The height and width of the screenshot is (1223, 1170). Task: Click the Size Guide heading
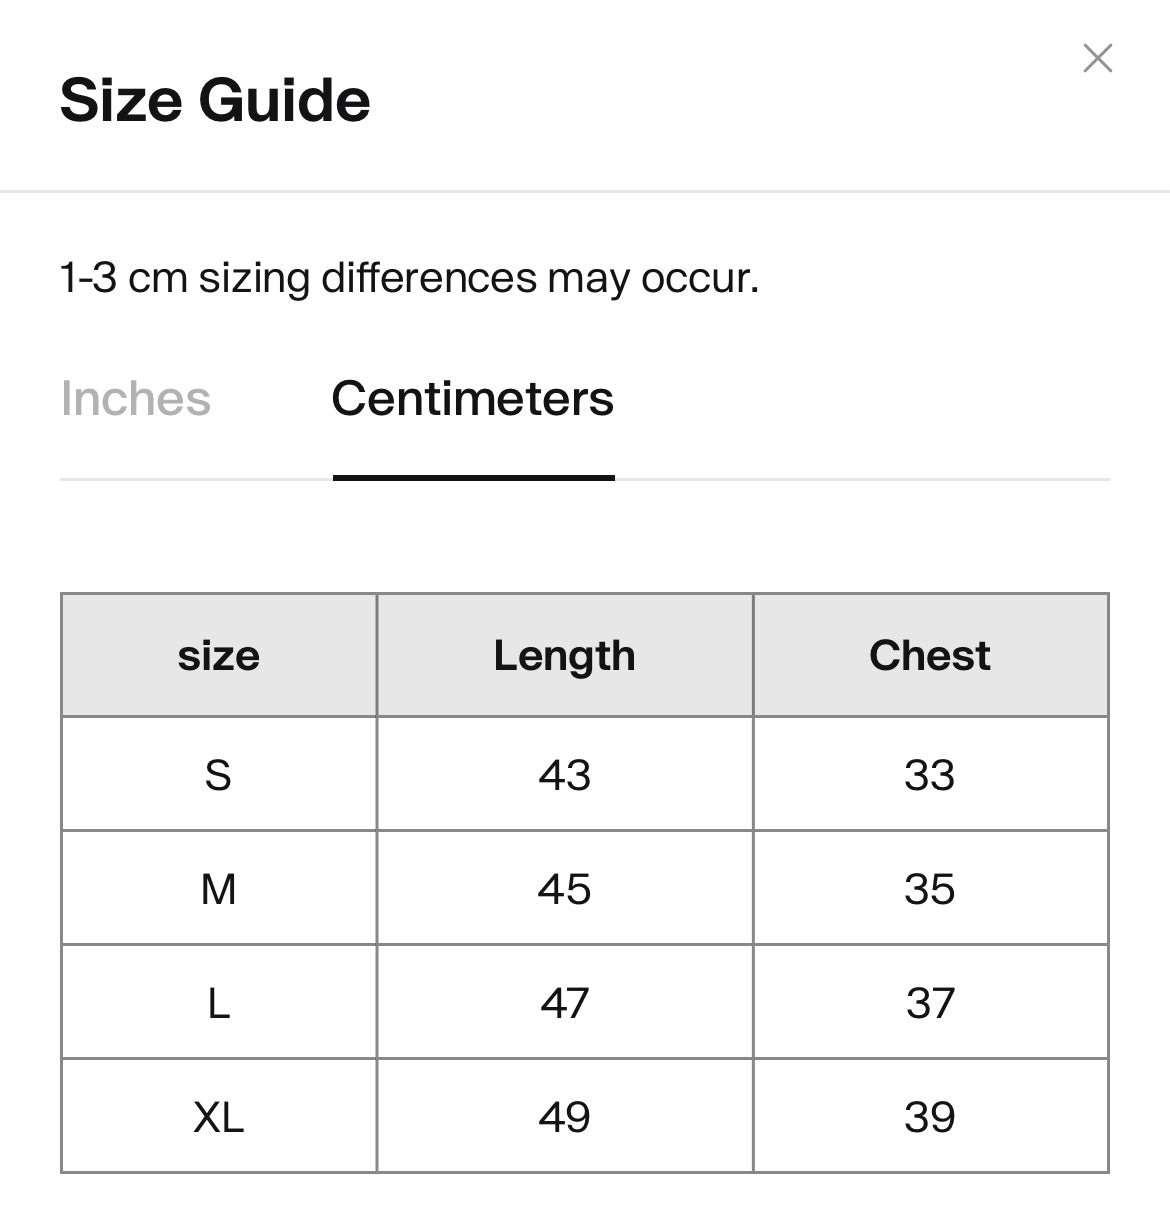click(216, 99)
